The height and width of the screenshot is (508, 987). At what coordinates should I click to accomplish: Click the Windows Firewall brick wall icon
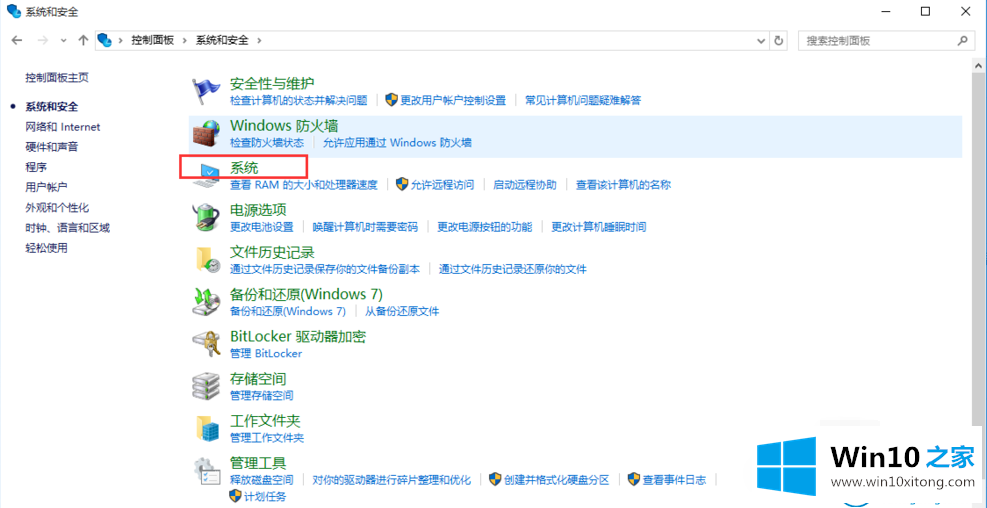[x=206, y=133]
